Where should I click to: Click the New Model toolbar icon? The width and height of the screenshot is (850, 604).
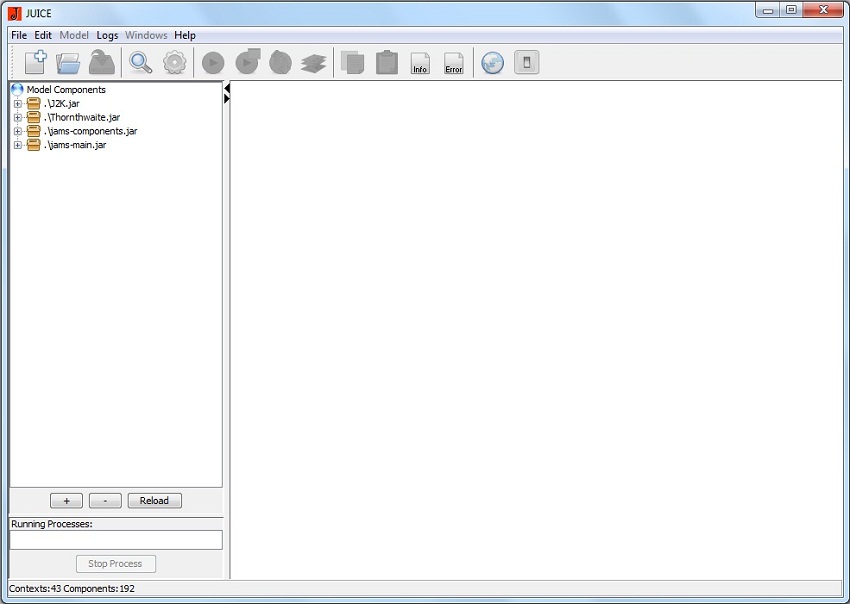tap(36, 63)
